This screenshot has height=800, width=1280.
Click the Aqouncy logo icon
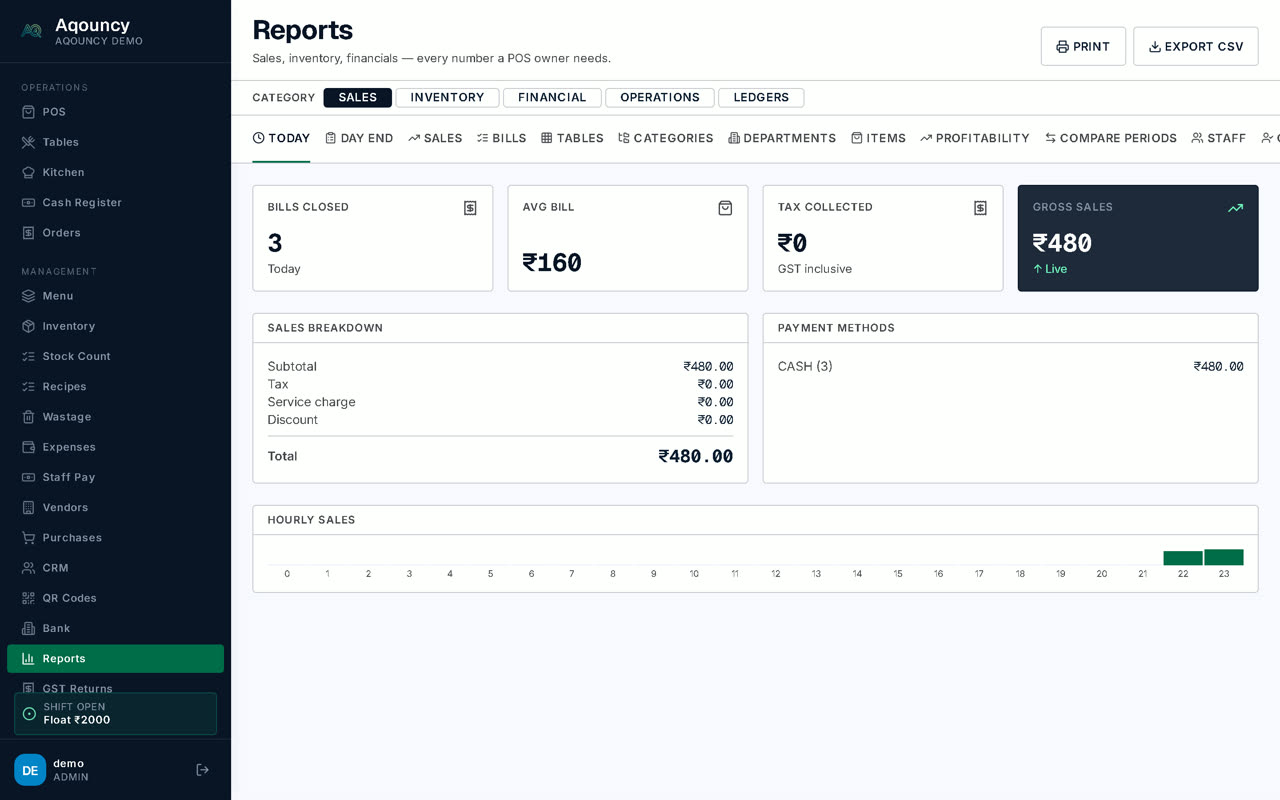[x=32, y=31]
